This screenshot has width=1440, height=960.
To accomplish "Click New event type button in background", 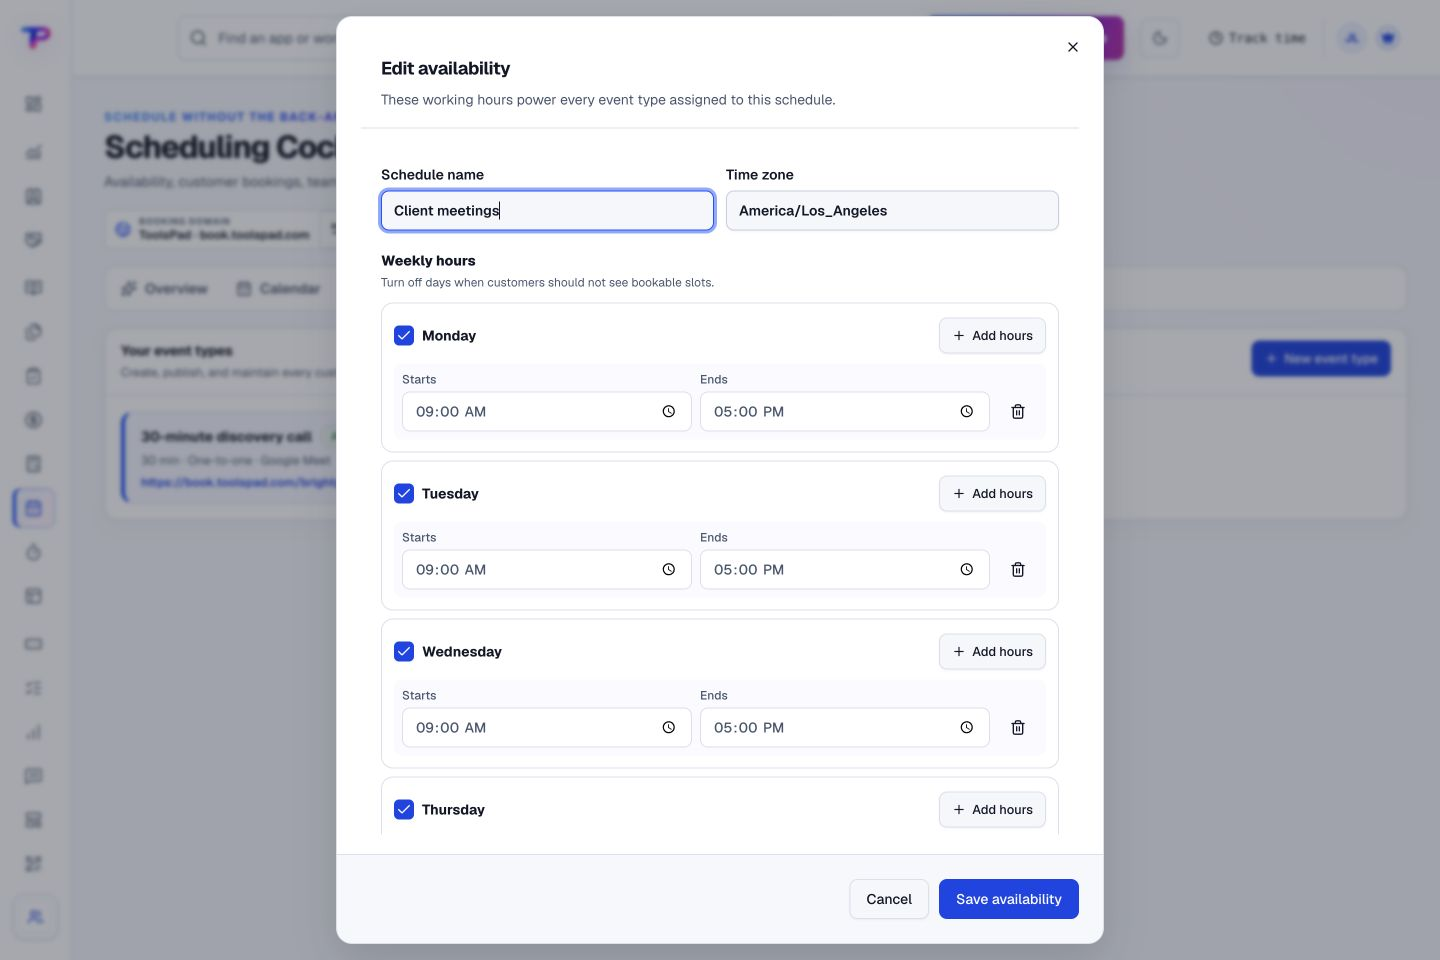I will point(1321,359).
